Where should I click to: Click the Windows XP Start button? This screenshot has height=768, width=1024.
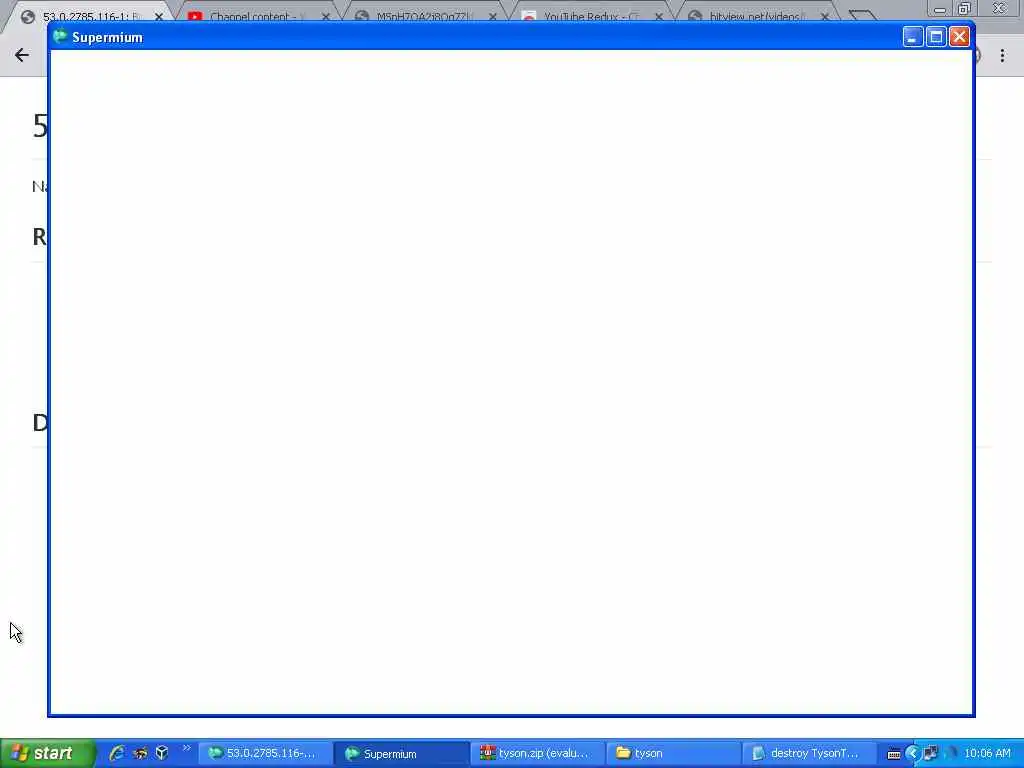(47, 753)
